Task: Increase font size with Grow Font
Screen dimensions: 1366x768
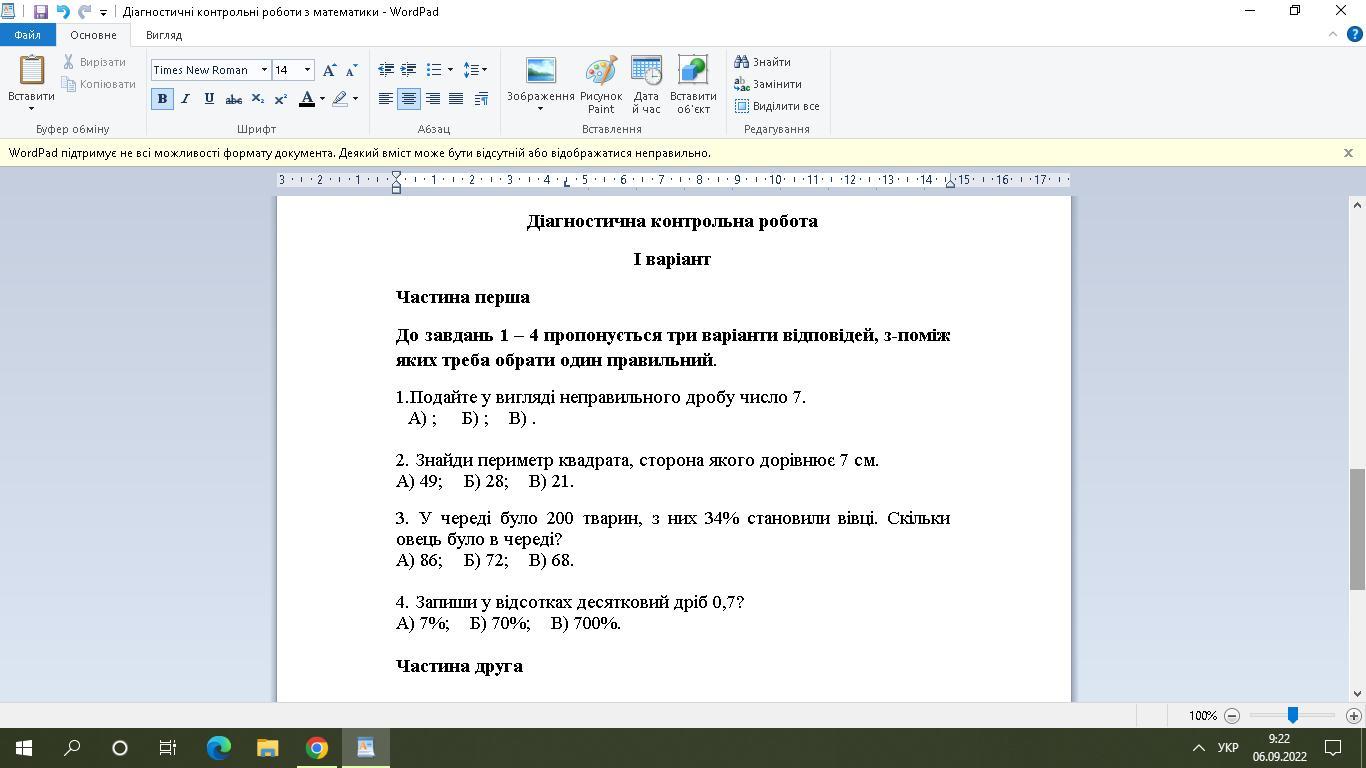Action: (x=329, y=70)
